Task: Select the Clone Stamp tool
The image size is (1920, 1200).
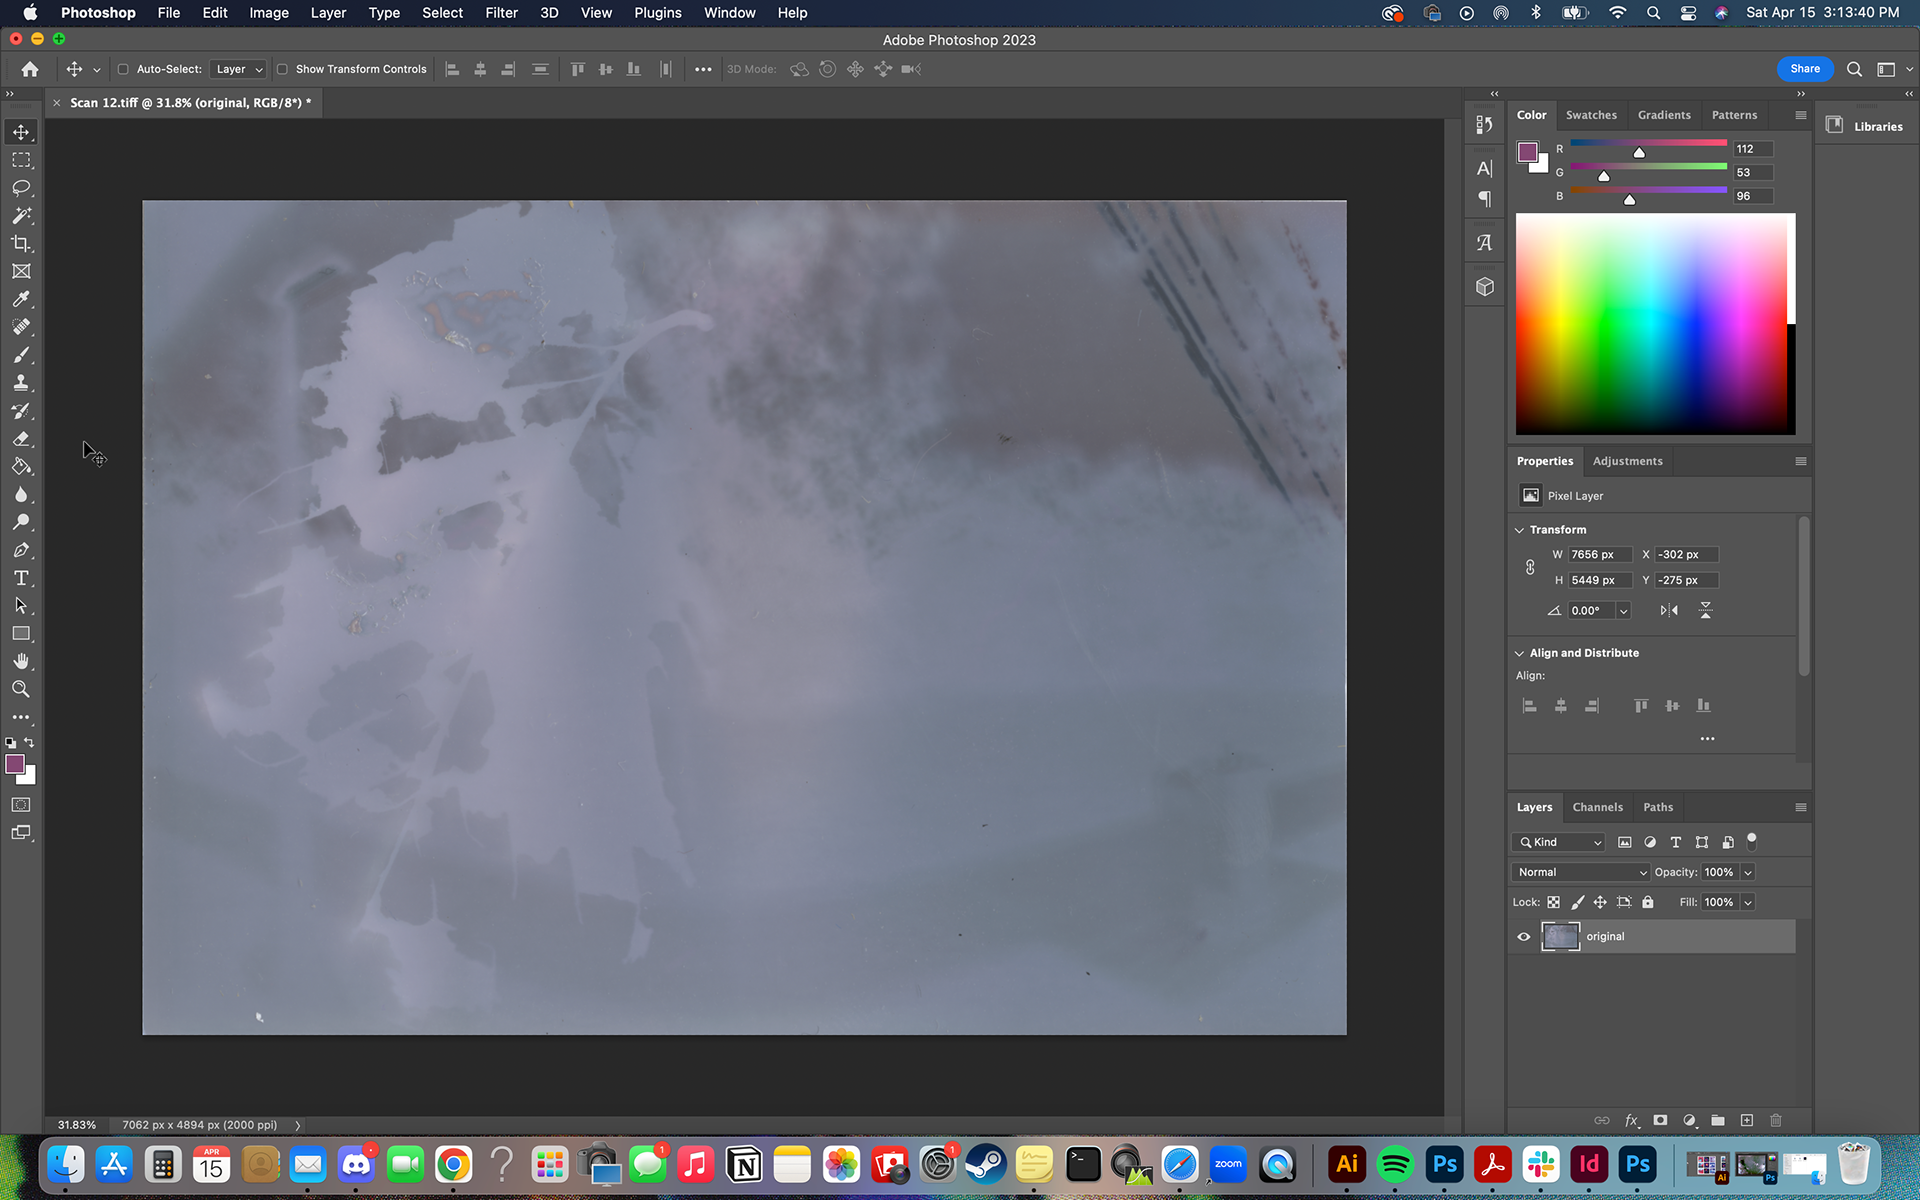Action: 21,382
